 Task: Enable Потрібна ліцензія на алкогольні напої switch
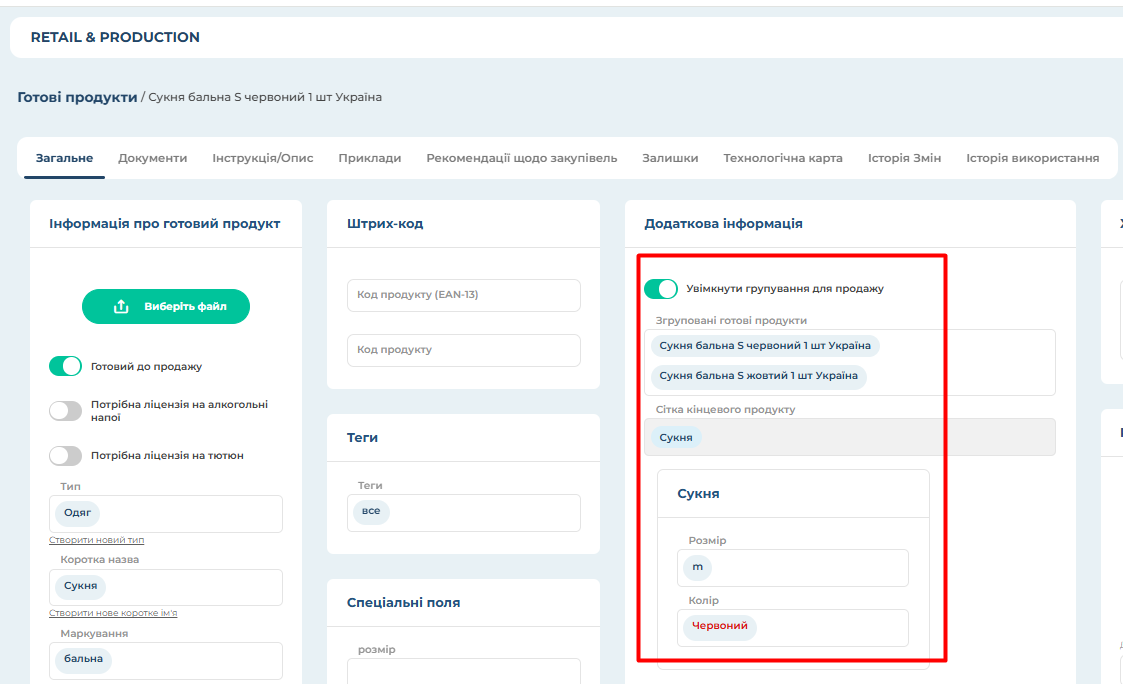click(x=65, y=411)
